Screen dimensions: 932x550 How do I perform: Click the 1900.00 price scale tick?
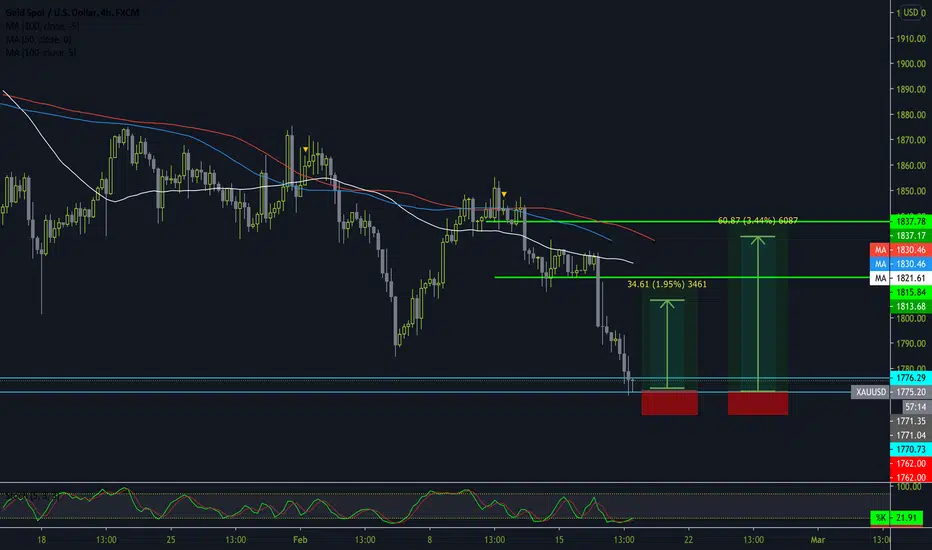(911, 64)
